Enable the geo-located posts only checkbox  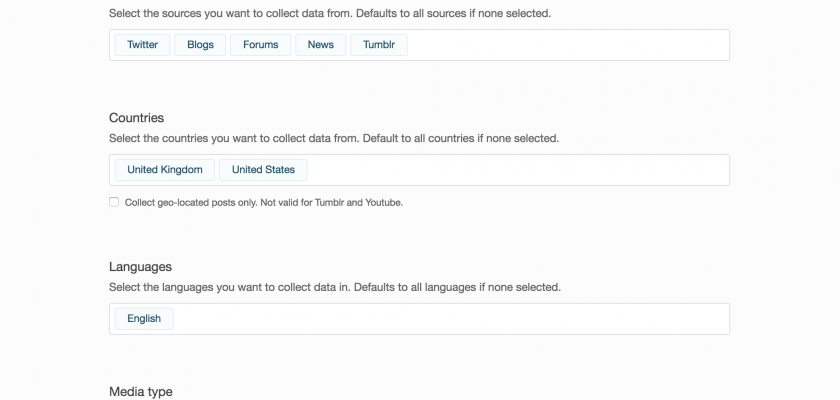click(x=114, y=202)
